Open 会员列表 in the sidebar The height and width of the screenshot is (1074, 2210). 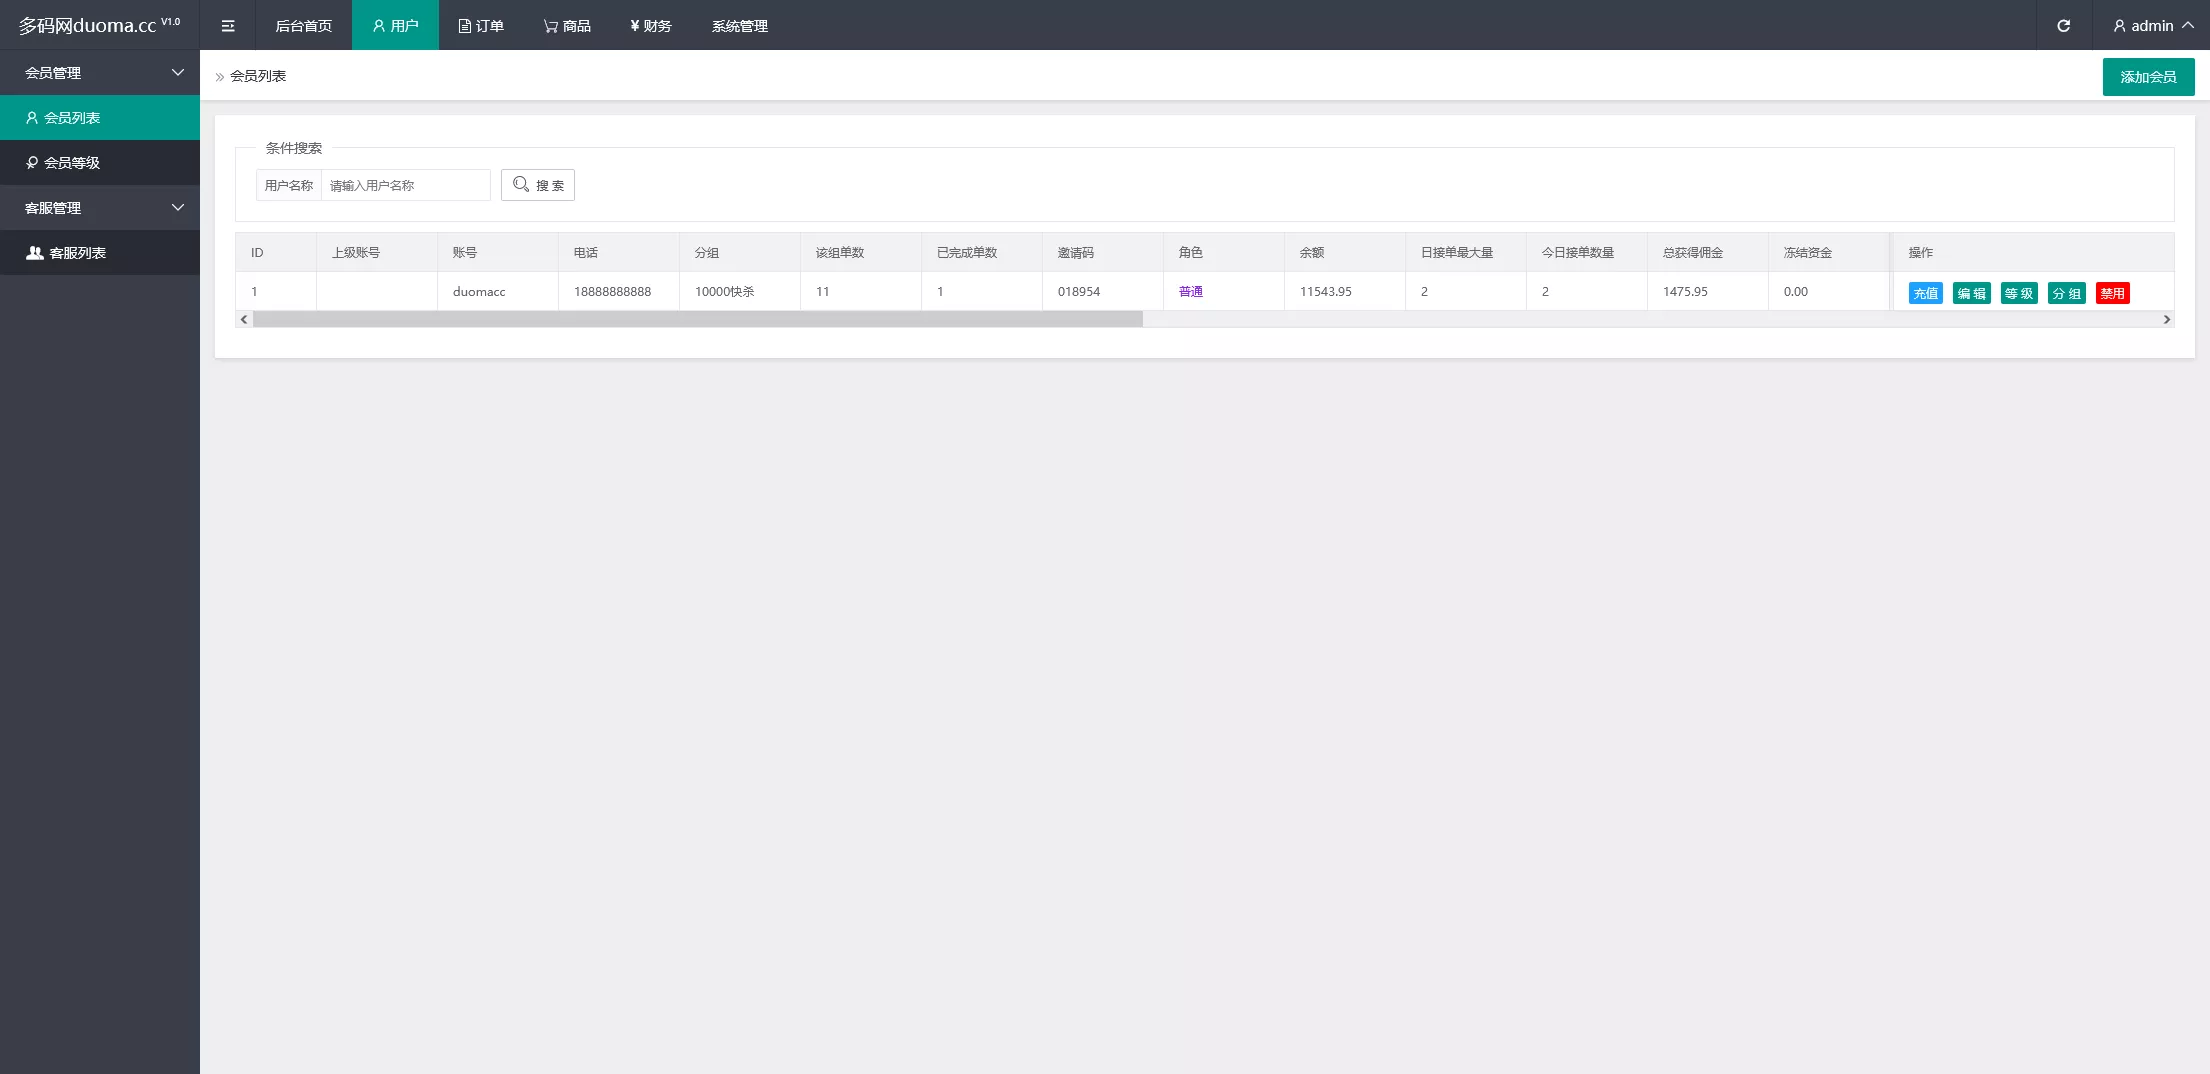coord(100,118)
